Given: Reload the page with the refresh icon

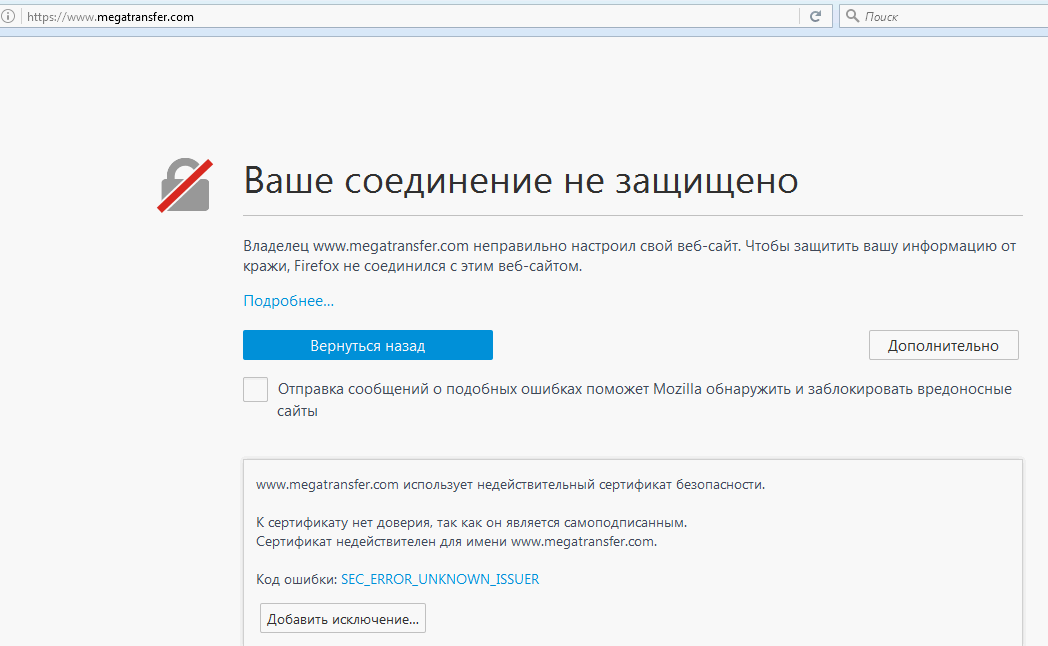Looking at the screenshot, I should pos(815,16).
